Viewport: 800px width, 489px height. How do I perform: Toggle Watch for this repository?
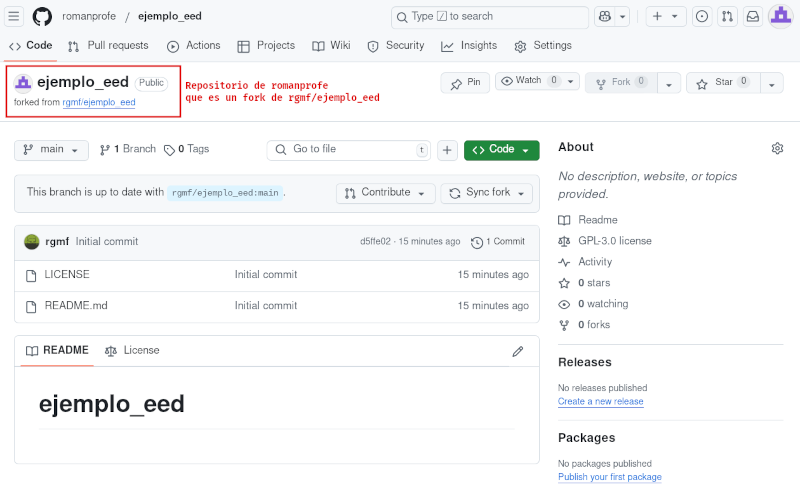(530, 81)
